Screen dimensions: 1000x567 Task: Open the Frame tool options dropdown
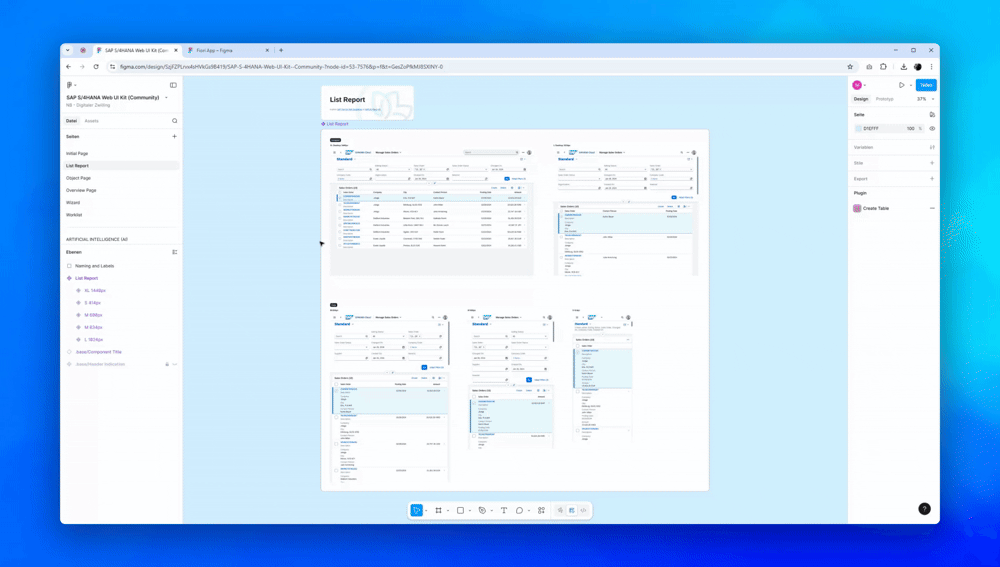(448, 511)
